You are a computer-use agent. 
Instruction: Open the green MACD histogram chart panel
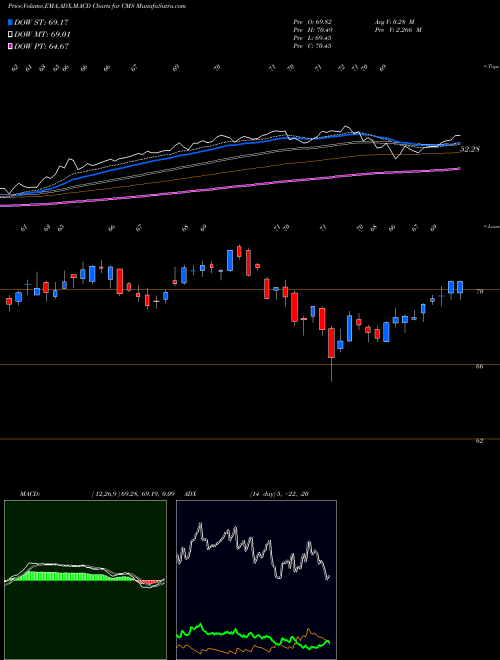click(x=85, y=580)
